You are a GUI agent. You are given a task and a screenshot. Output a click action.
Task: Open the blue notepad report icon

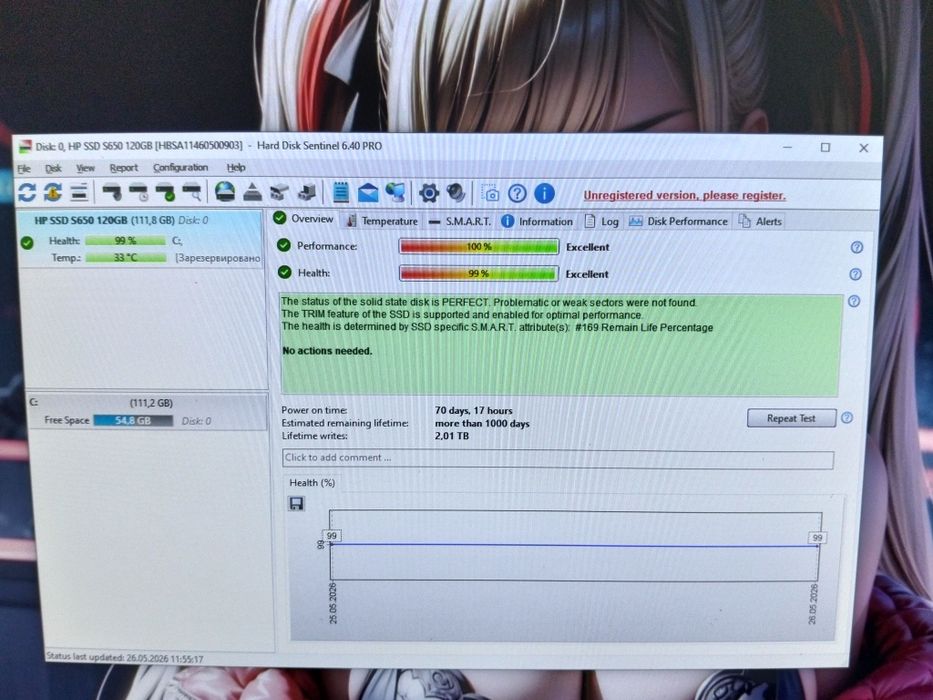341,192
